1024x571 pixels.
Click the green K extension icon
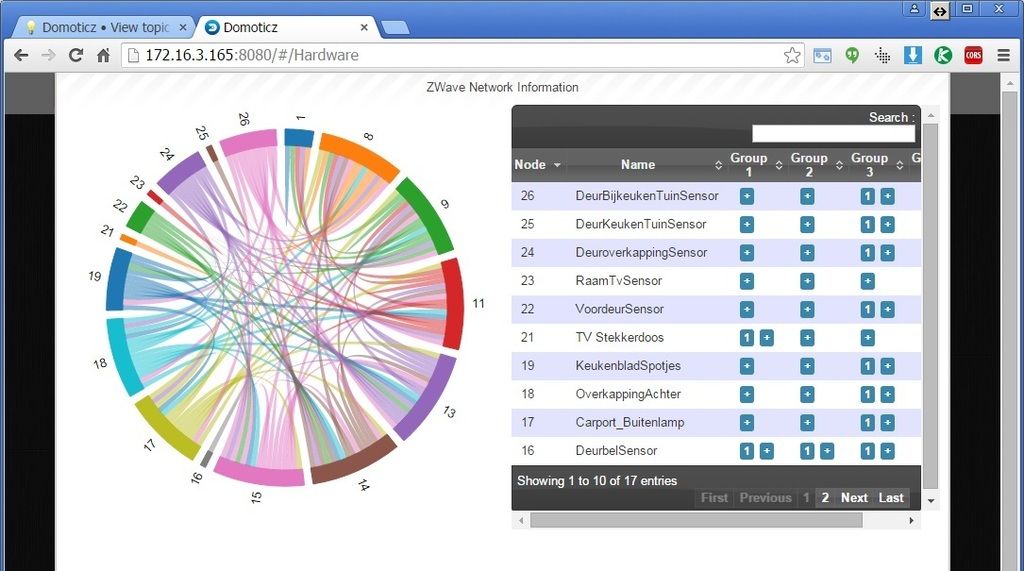coord(942,56)
